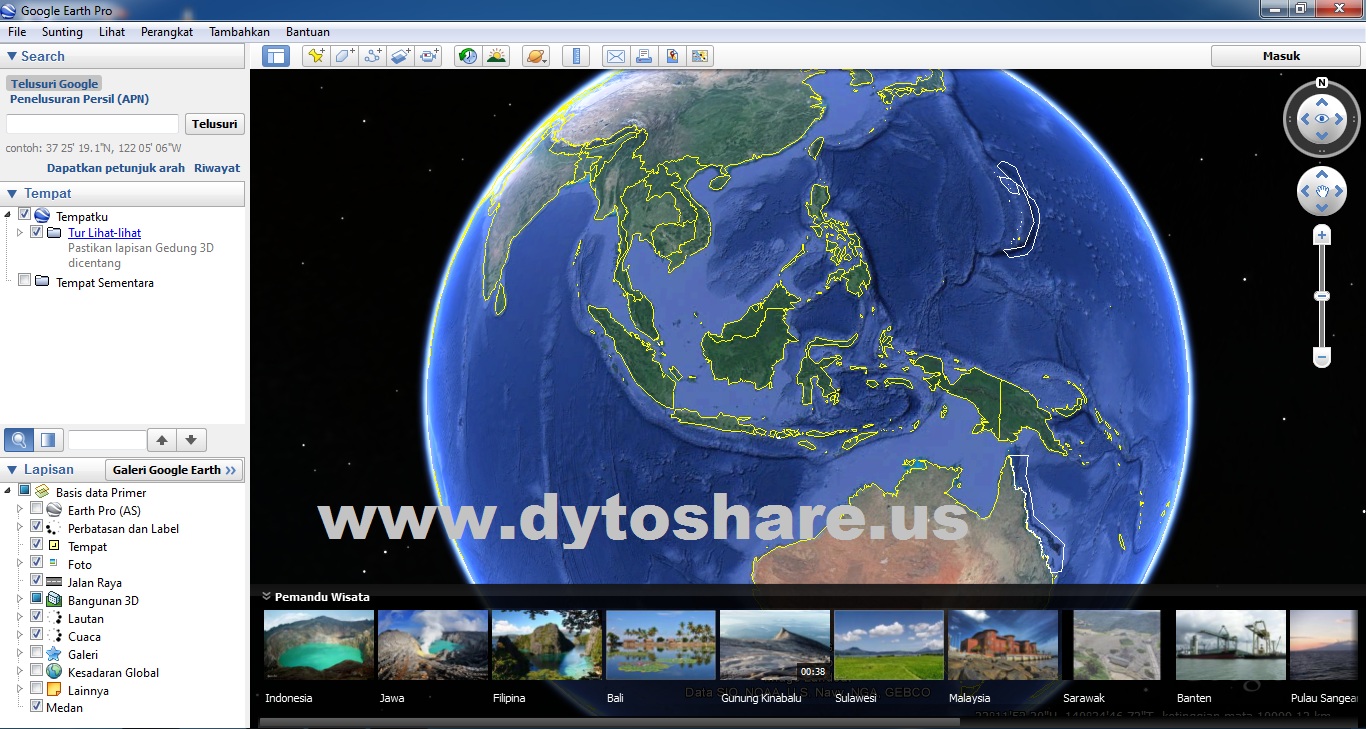The height and width of the screenshot is (729, 1368).
Task: Add a path from the toolbar
Action: (373, 56)
